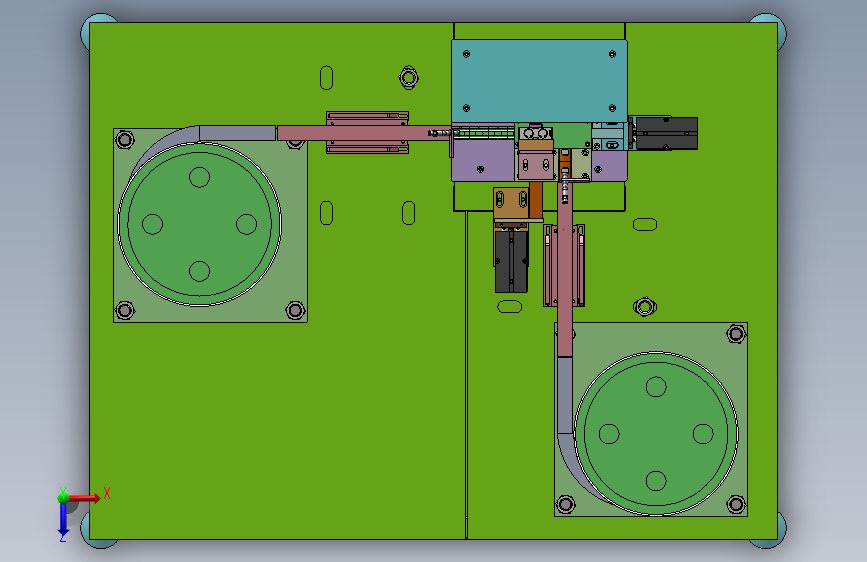The width and height of the screenshot is (867, 562).
Task: Select bottom-left hex bolt on left feeder base
Action: (125, 310)
